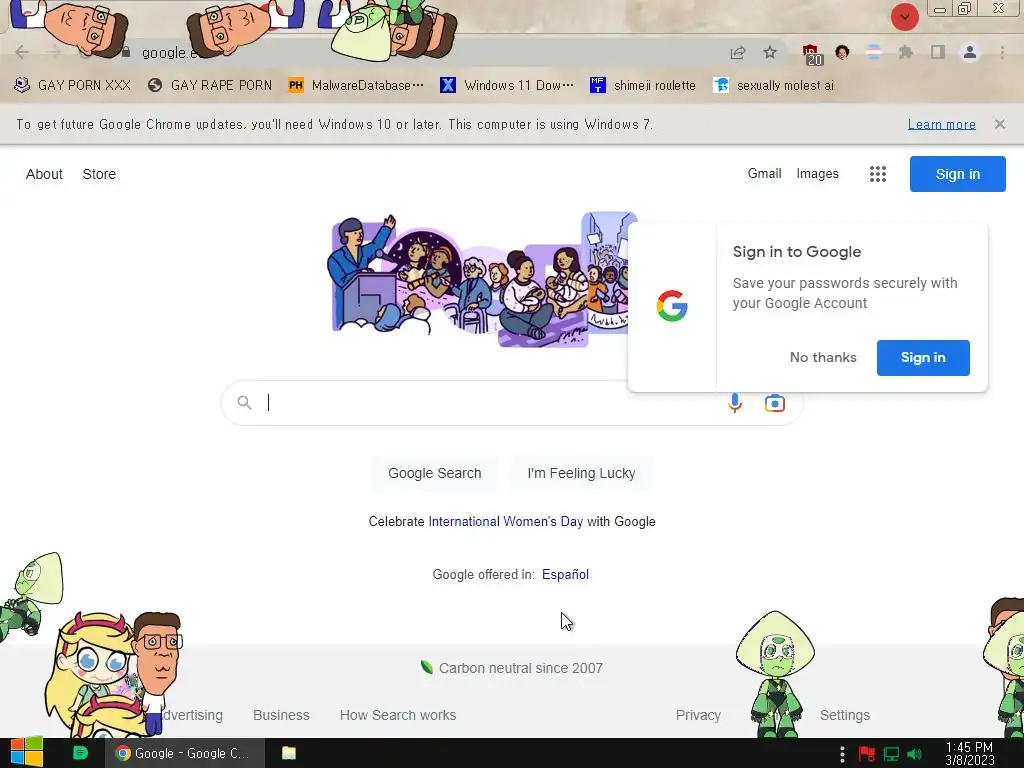1024x768 pixels.
Task: Open the About link
Action: (x=44, y=174)
